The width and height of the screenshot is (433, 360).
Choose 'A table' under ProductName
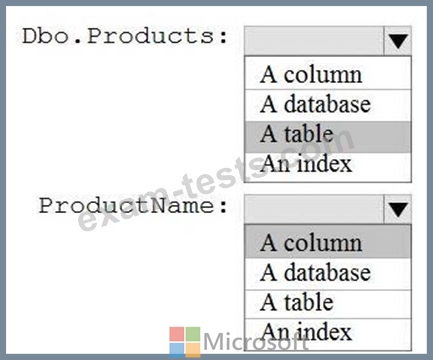tap(328, 304)
